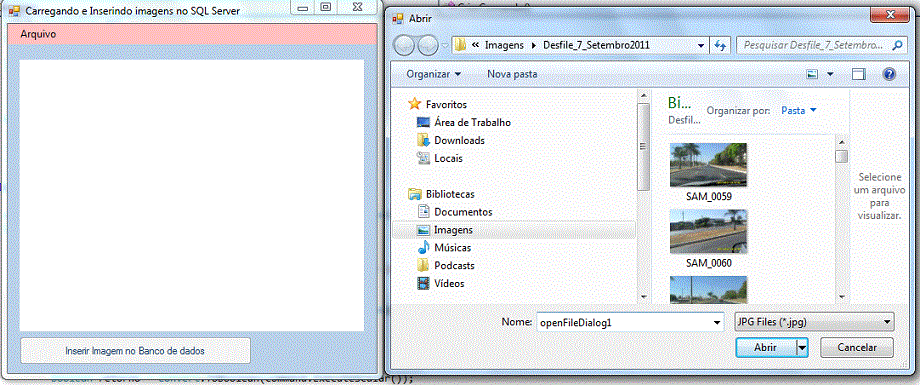This screenshot has width=920, height=391.
Task: Click the Locais recent places icon
Action: (x=423, y=159)
